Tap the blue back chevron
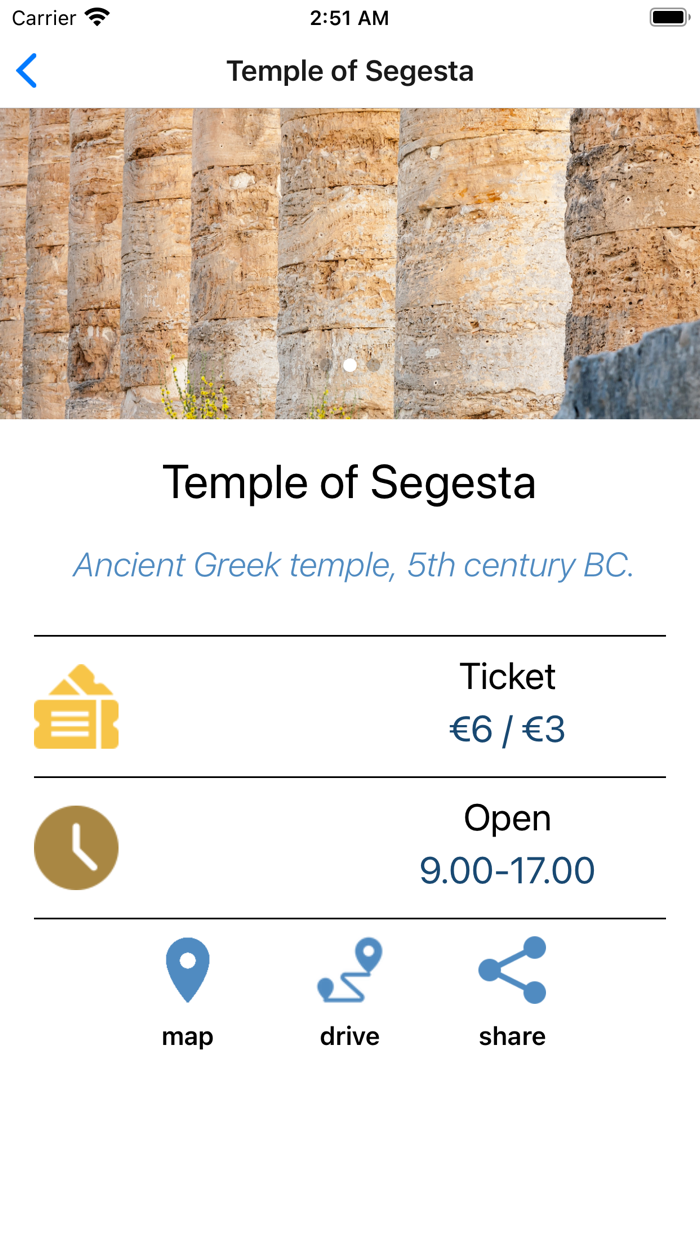This screenshot has height=1244, width=700. coord(27,71)
